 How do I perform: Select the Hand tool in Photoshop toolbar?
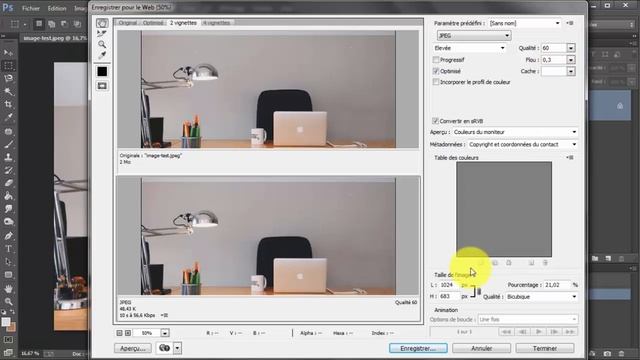[9, 289]
